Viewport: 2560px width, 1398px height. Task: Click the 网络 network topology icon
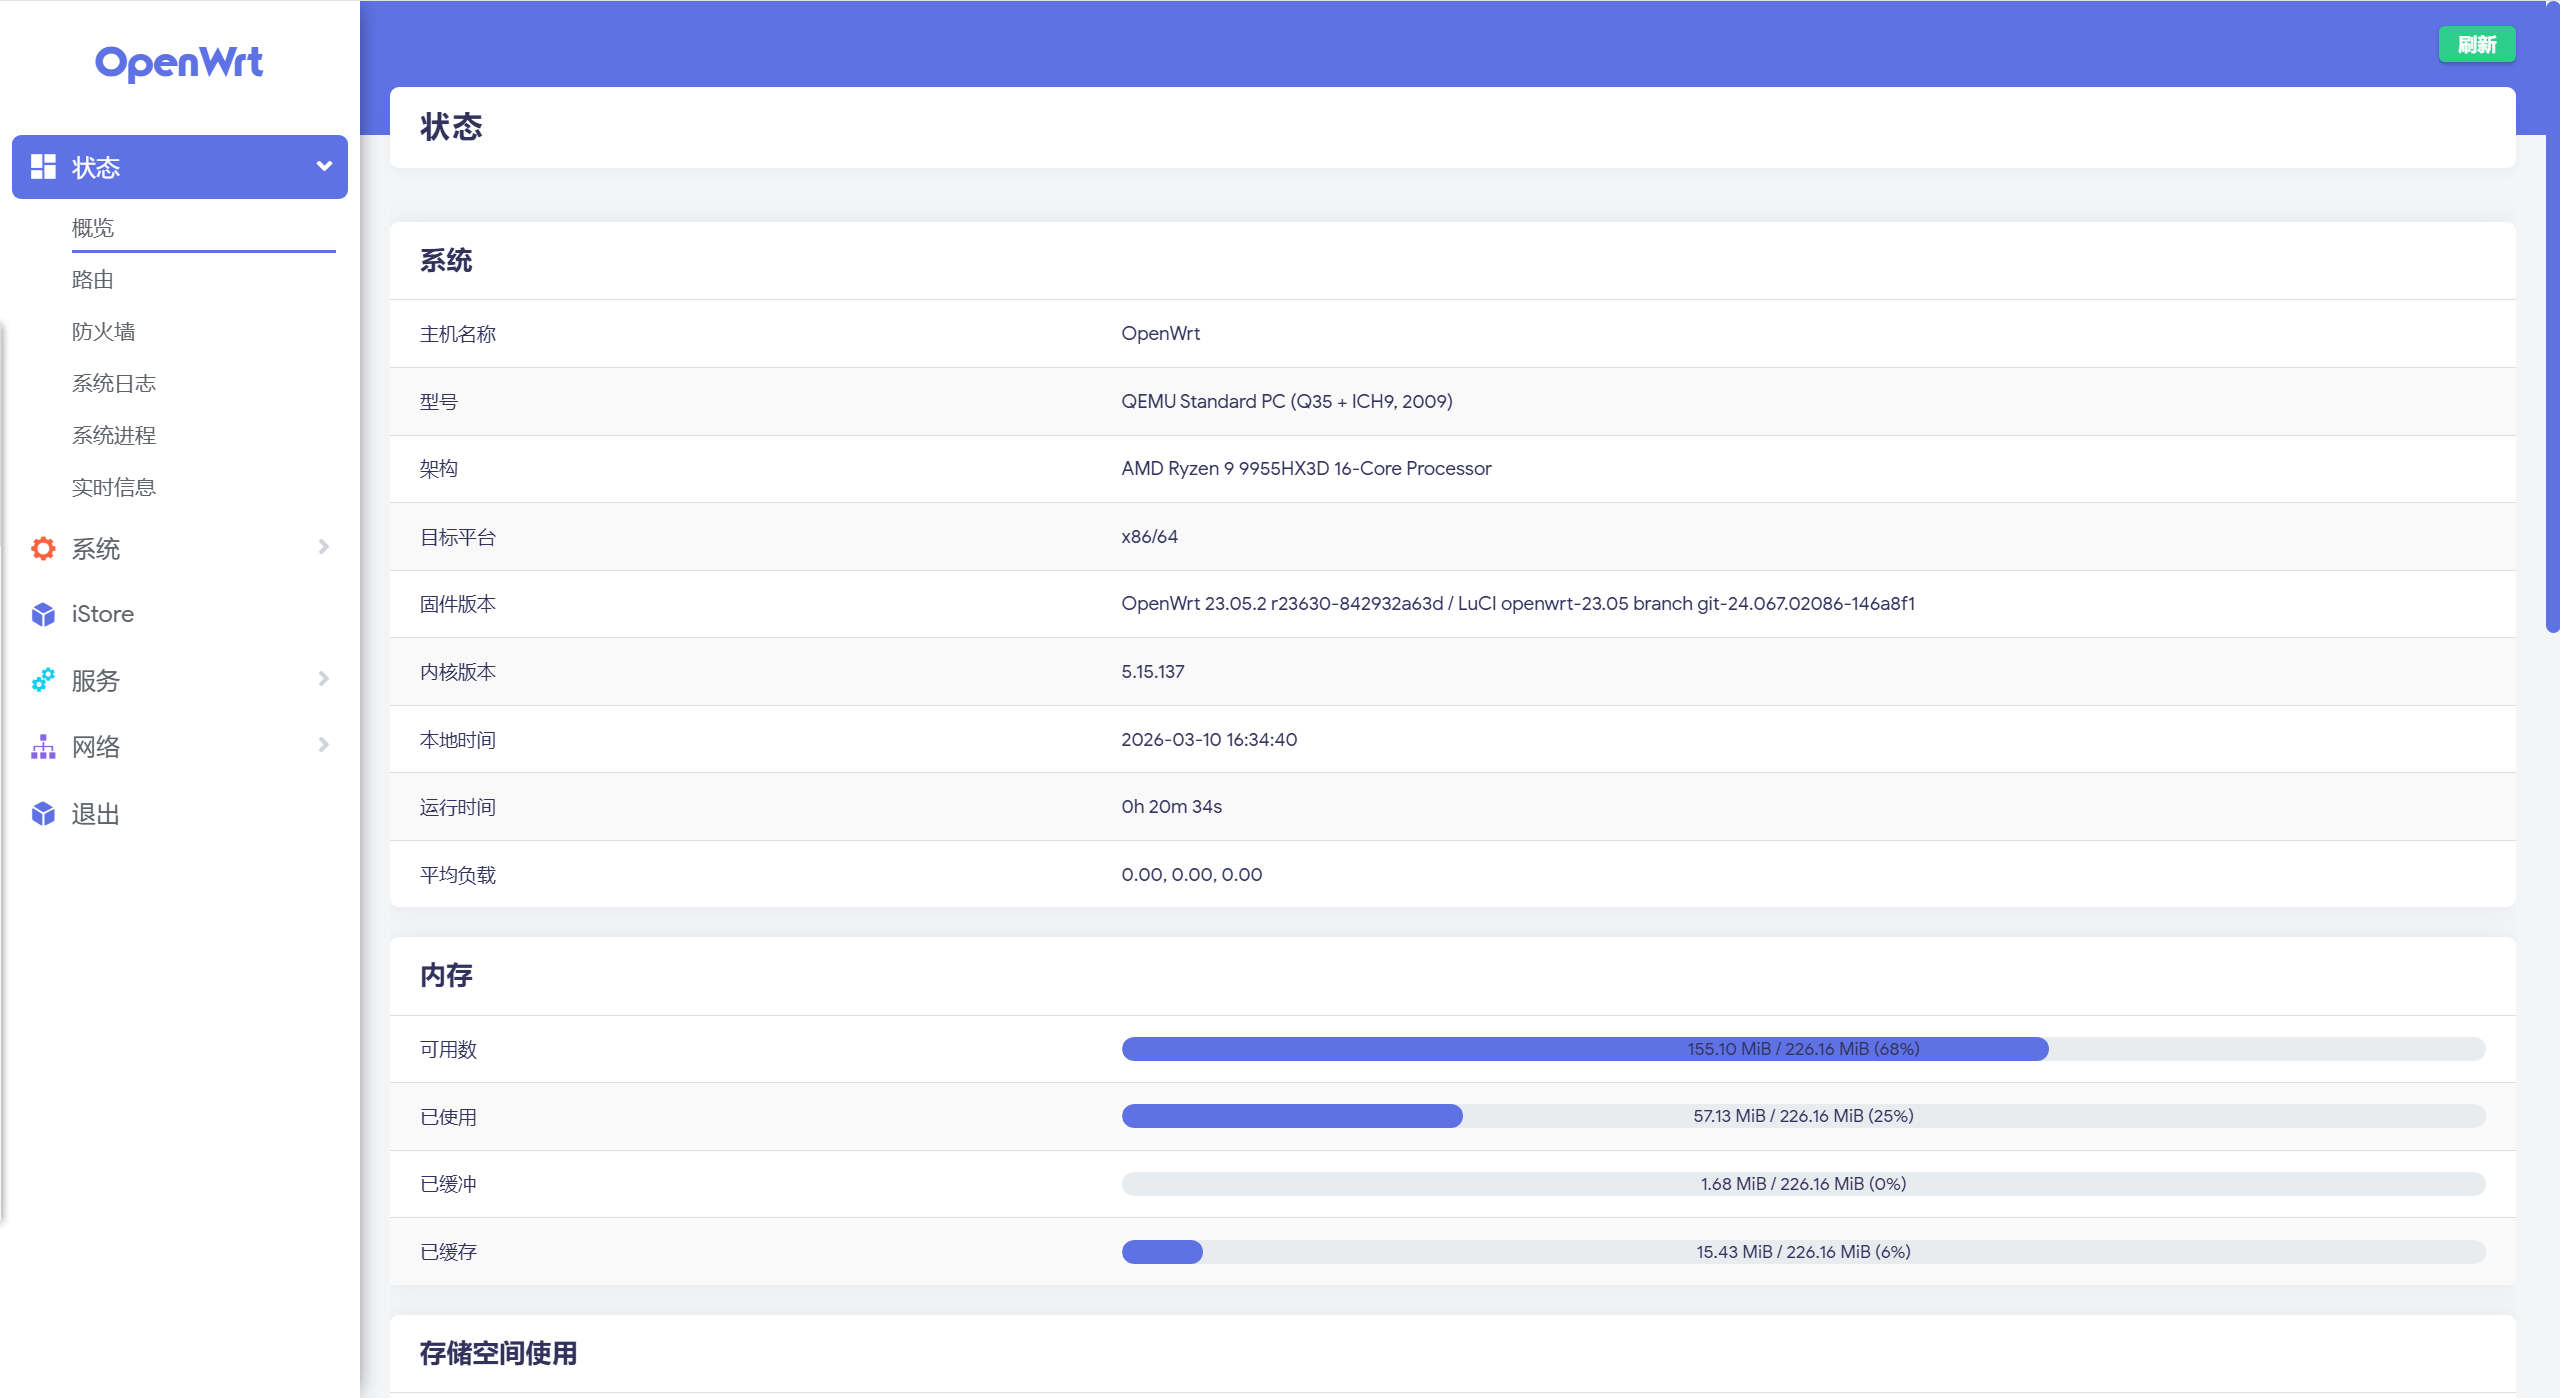click(43, 746)
